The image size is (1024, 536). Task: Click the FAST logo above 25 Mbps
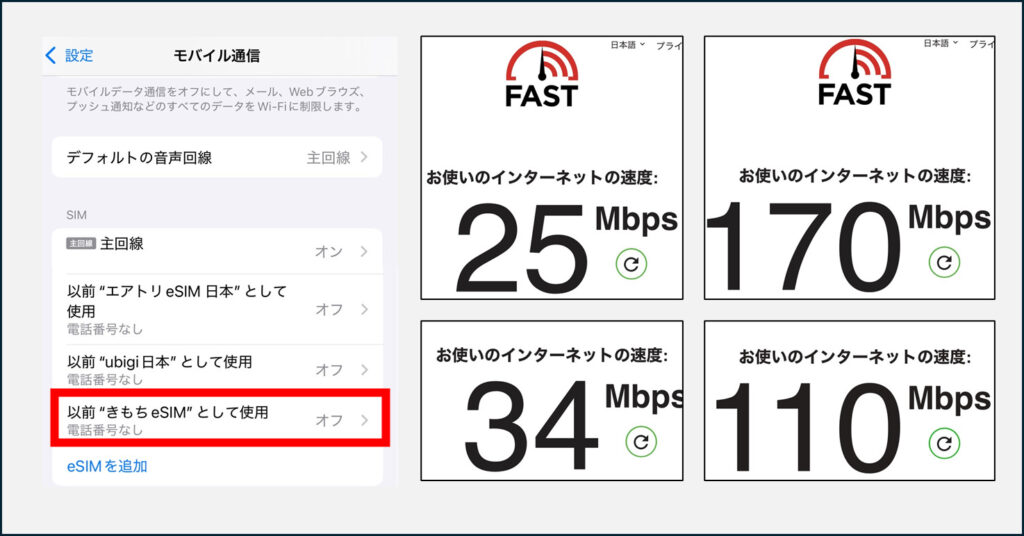(x=541, y=74)
